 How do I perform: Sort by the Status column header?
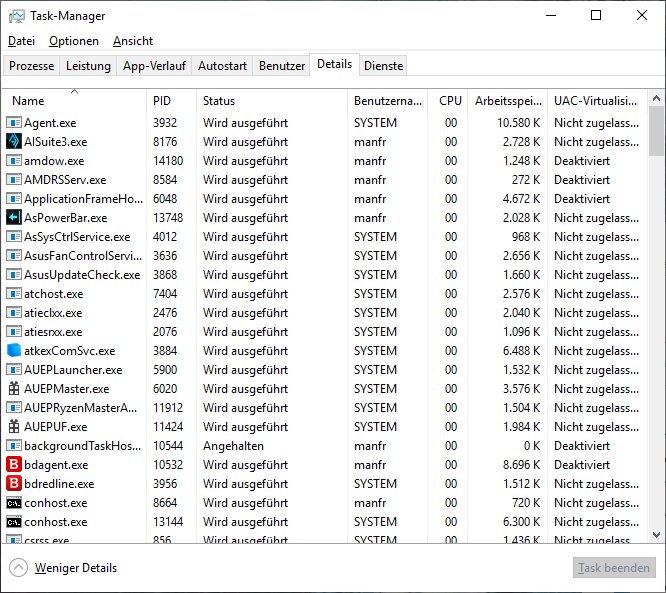click(272, 101)
